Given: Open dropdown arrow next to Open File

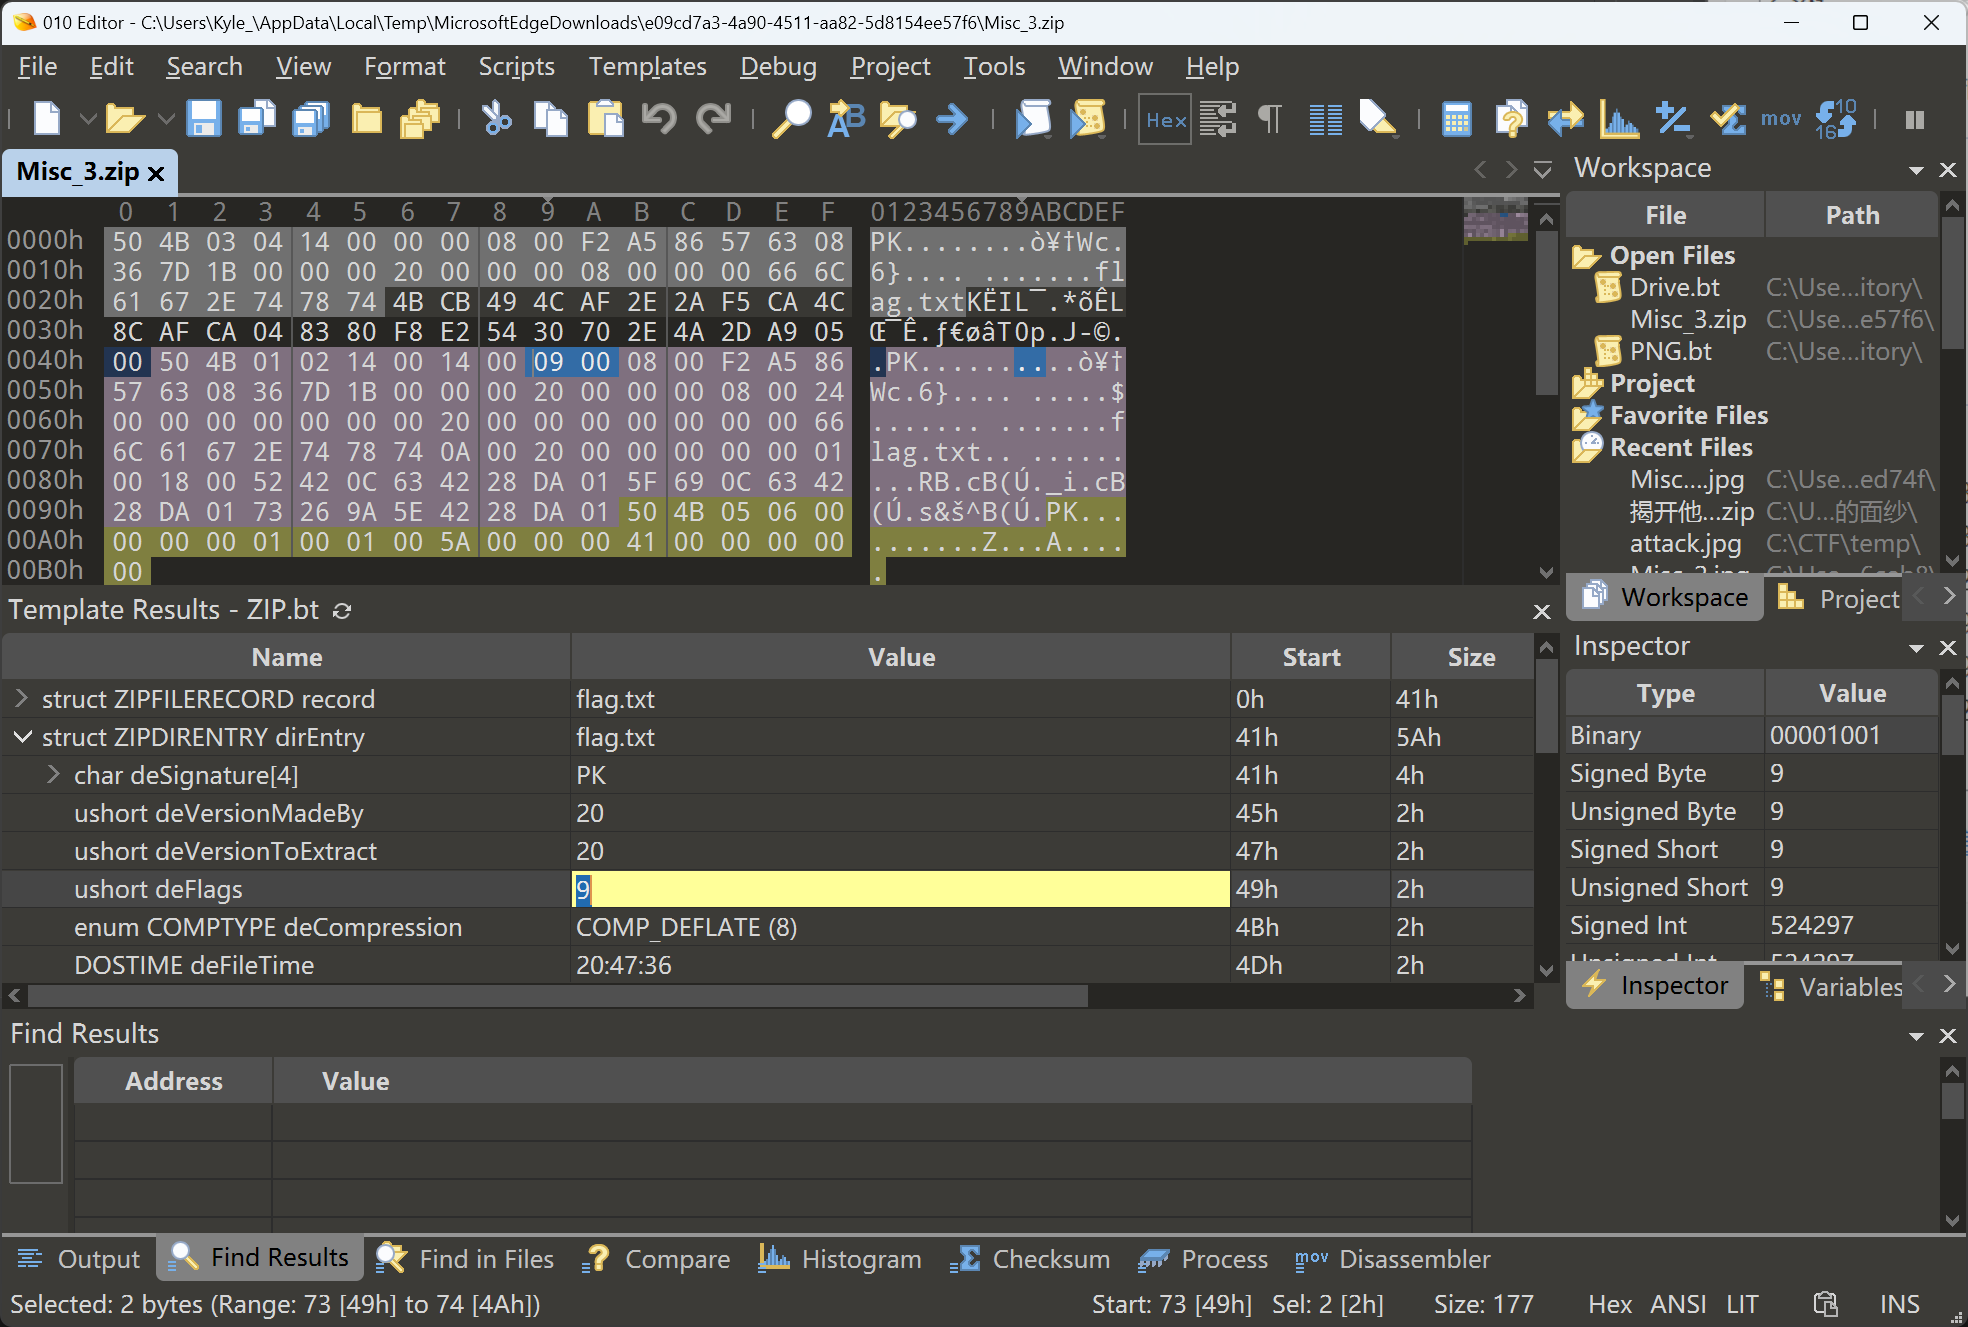Looking at the screenshot, I should coord(166,120).
